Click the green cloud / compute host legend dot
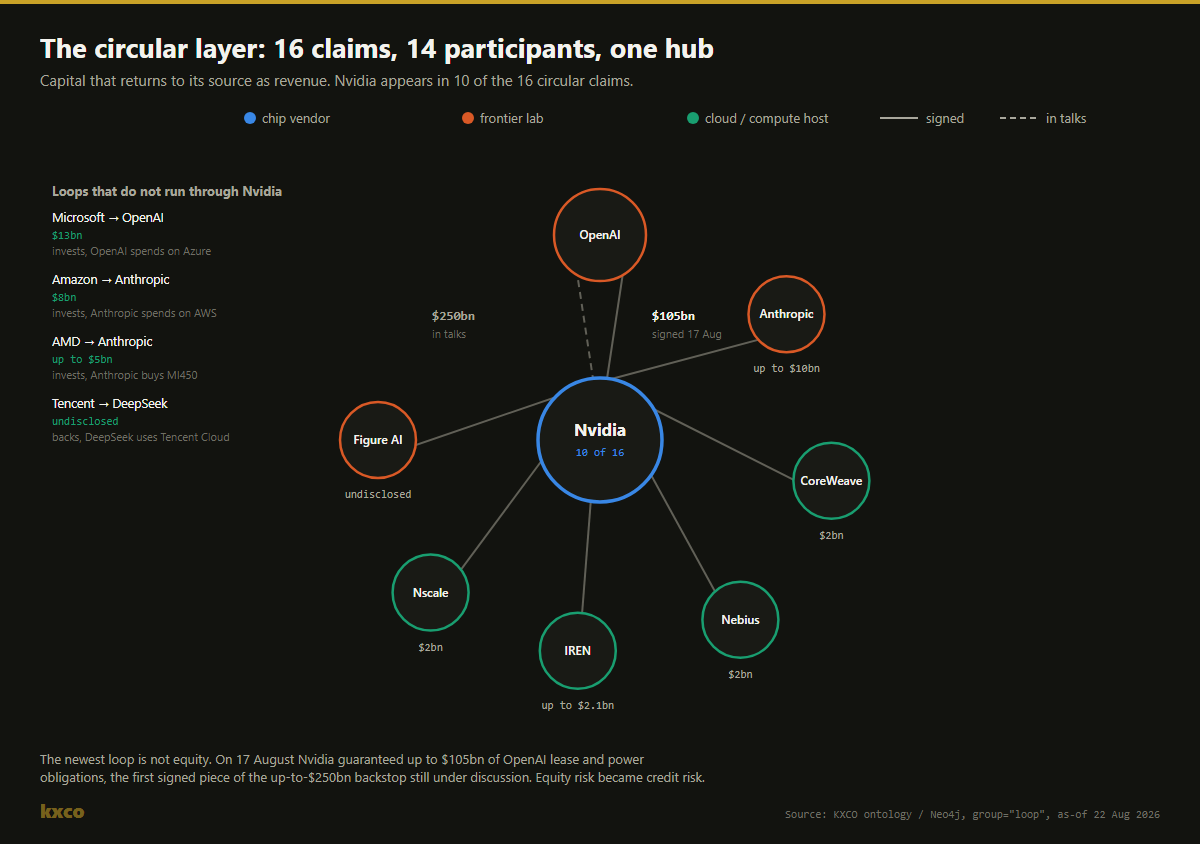The width and height of the screenshot is (1200, 844). (693, 118)
